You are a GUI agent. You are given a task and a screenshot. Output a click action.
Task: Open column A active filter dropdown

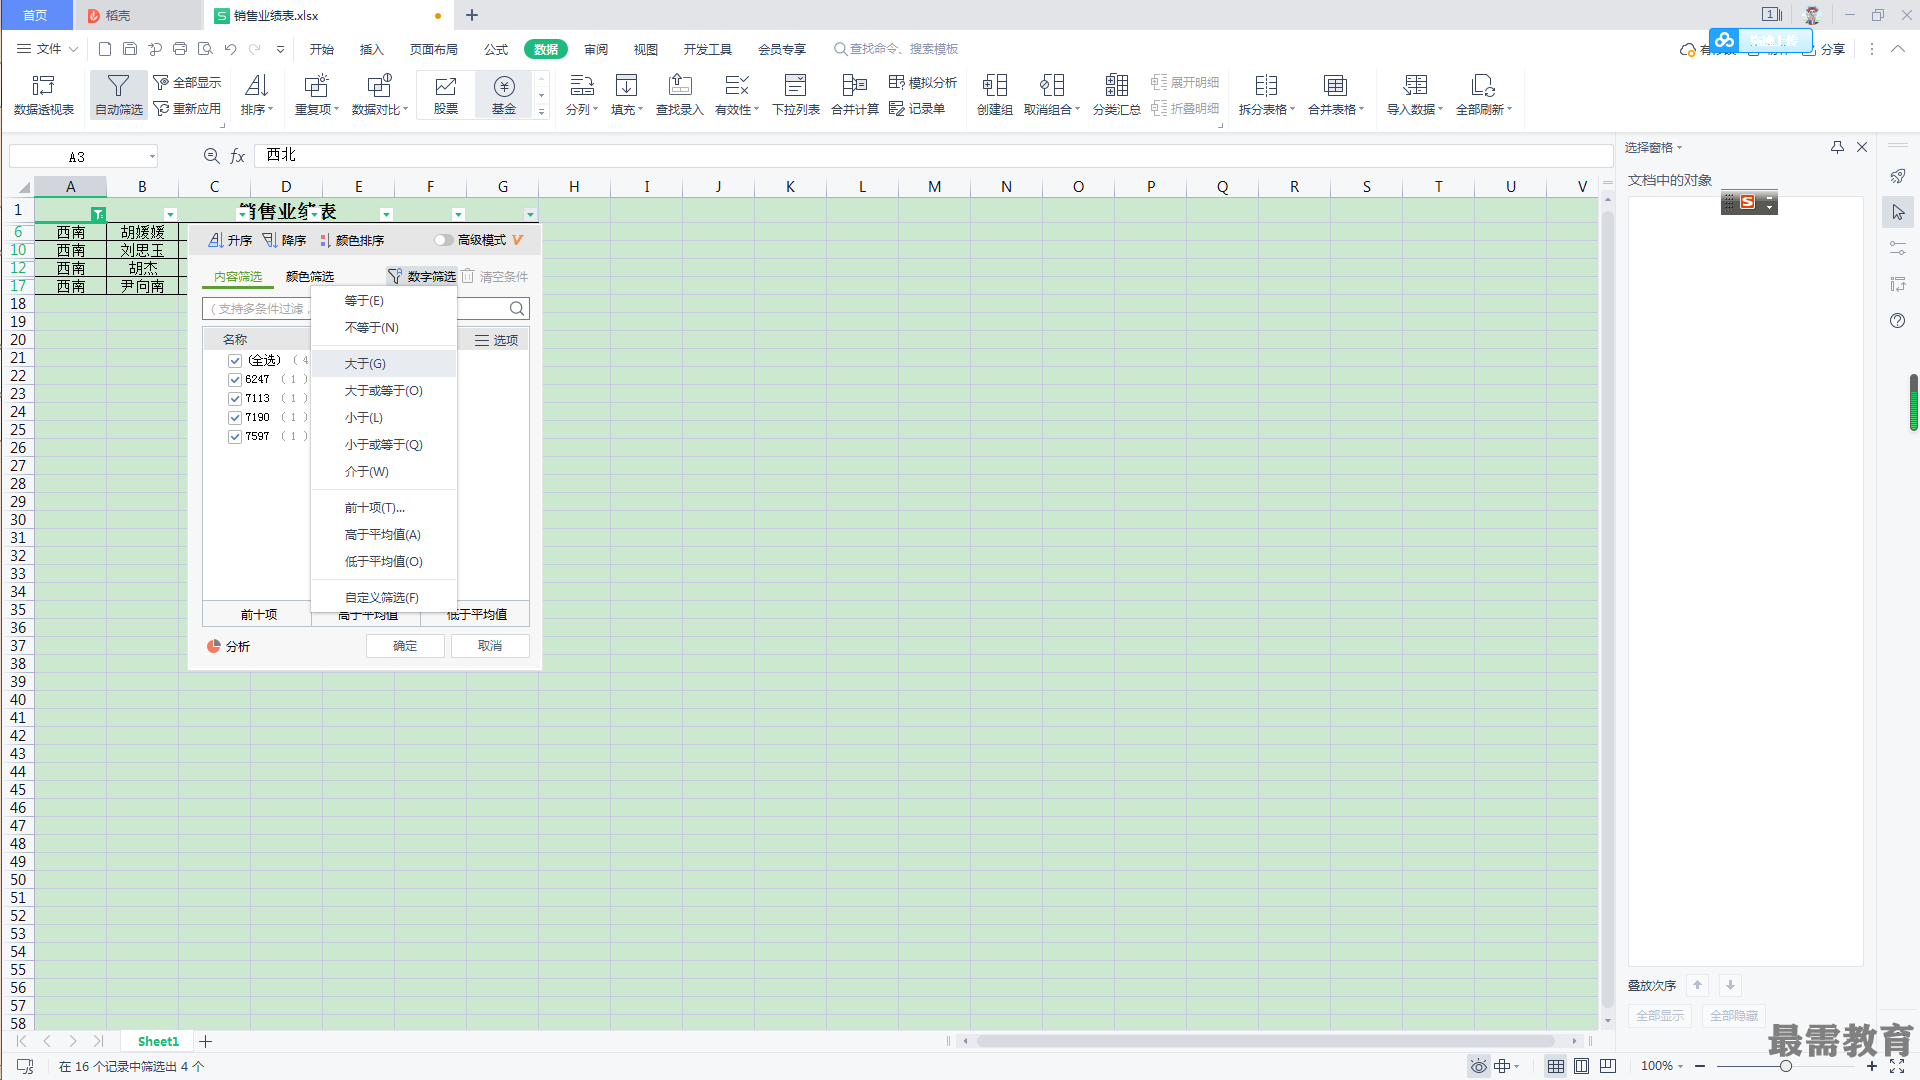98,214
